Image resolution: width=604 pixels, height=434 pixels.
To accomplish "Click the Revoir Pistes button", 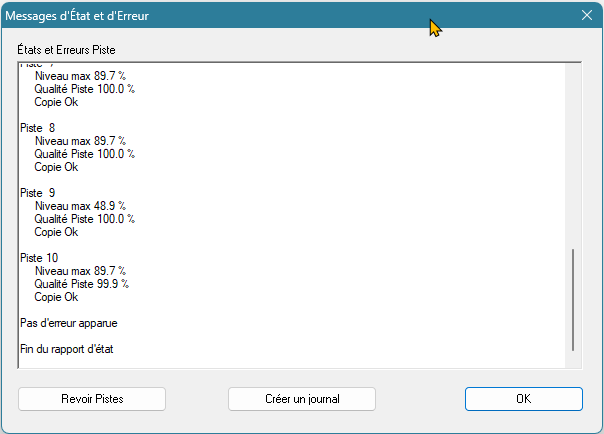I will [92, 399].
